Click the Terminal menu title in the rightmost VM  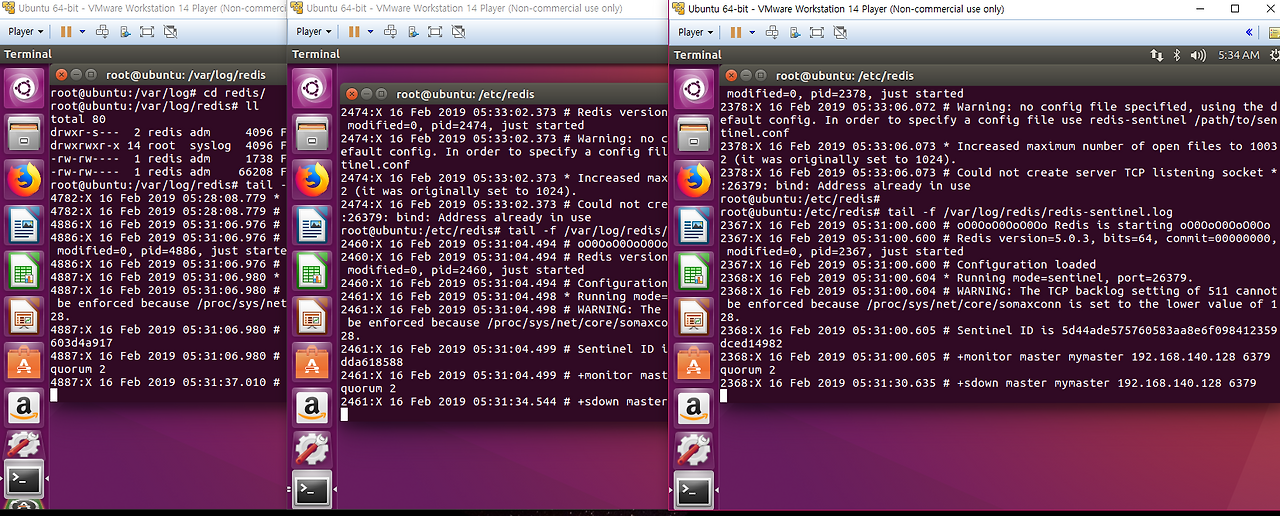[x=698, y=55]
